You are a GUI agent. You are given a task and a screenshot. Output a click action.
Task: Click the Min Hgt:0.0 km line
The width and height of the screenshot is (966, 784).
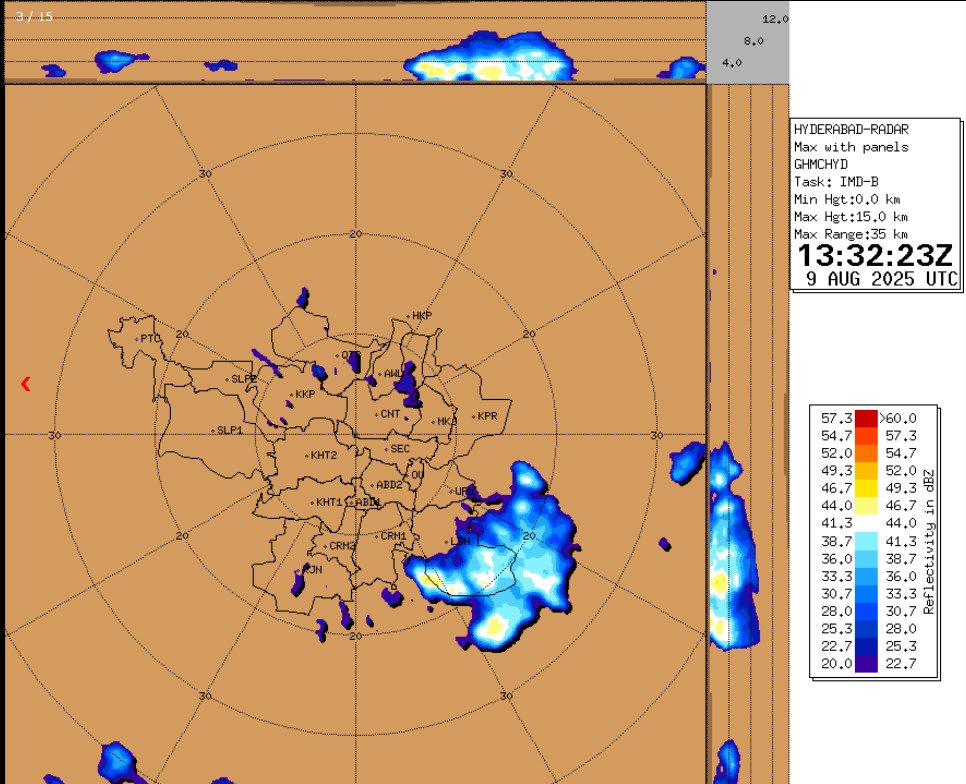point(847,199)
